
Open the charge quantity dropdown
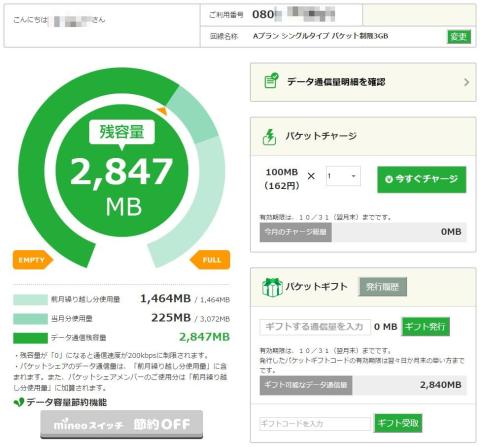point(343,176)
